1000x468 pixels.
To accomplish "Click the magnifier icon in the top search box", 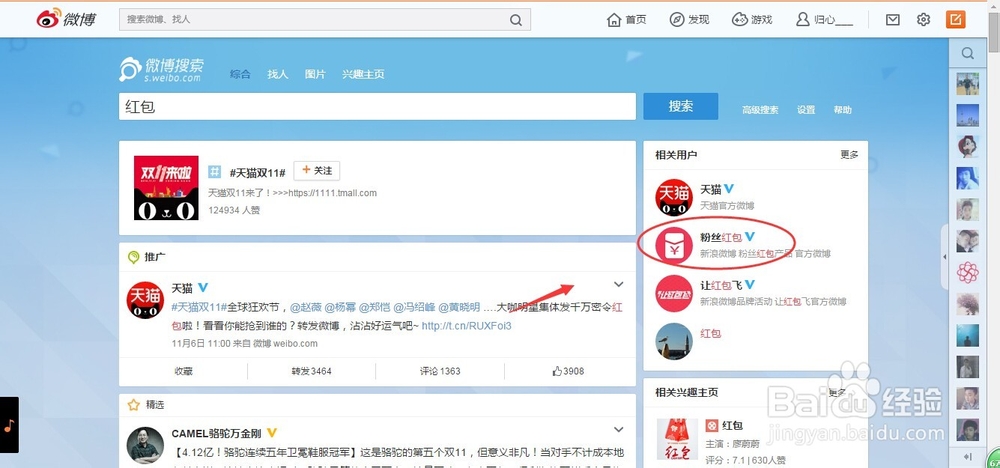I will click(x=516, y=20).
